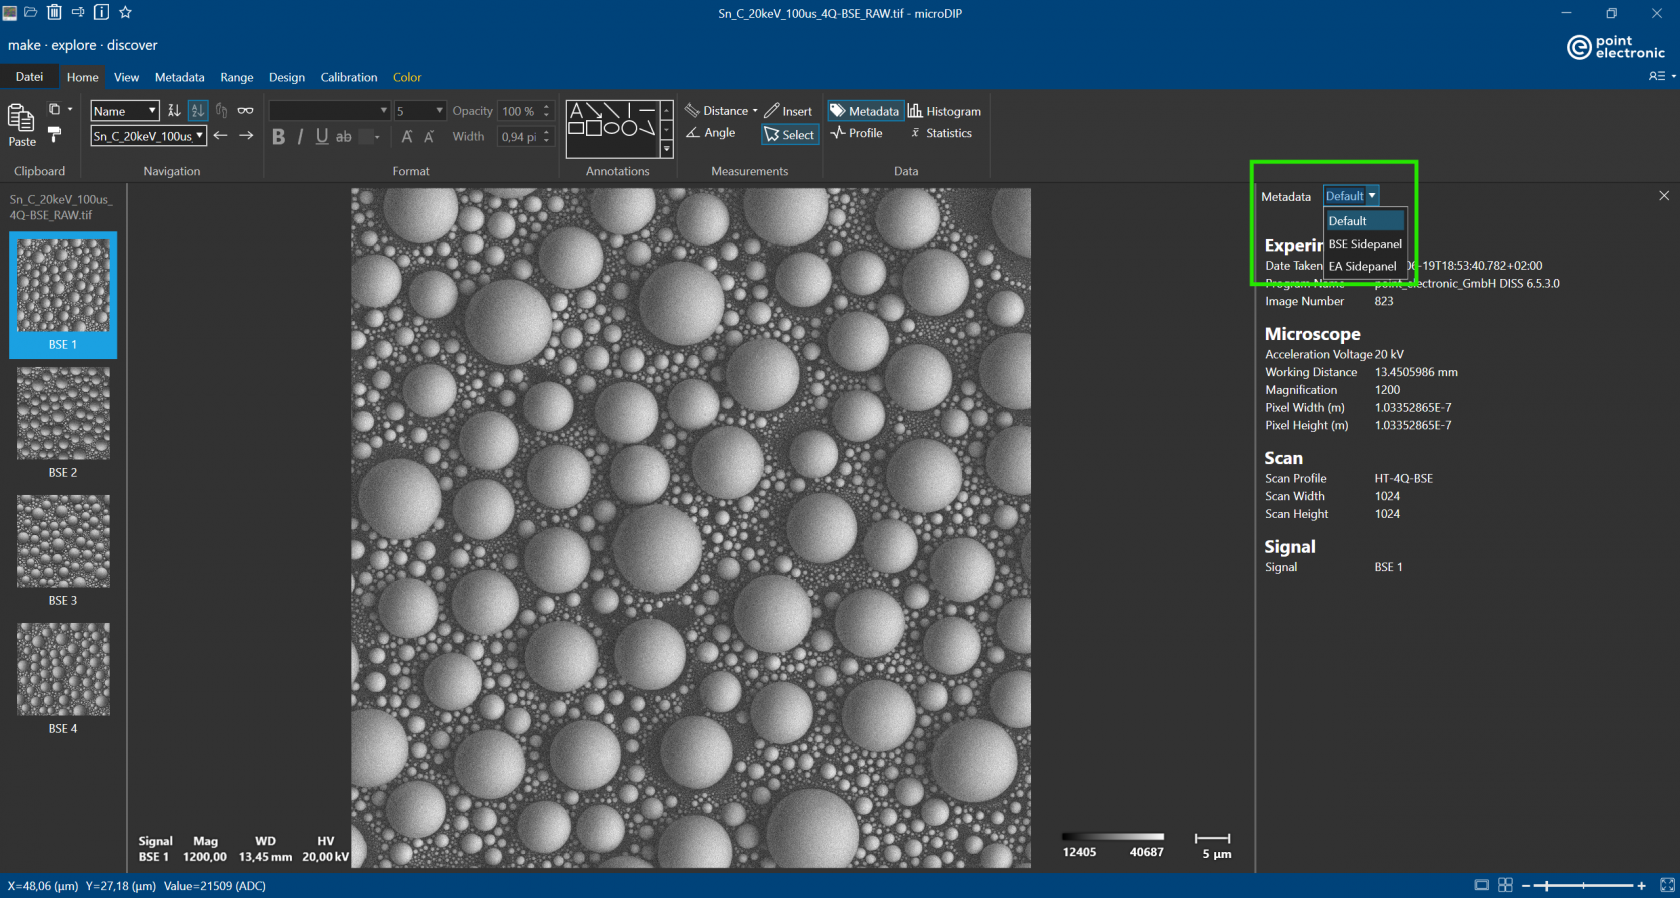Viewport: 1680px width, 898px height.
Task: Click the format painter brush icon
Action: point(55,134)
